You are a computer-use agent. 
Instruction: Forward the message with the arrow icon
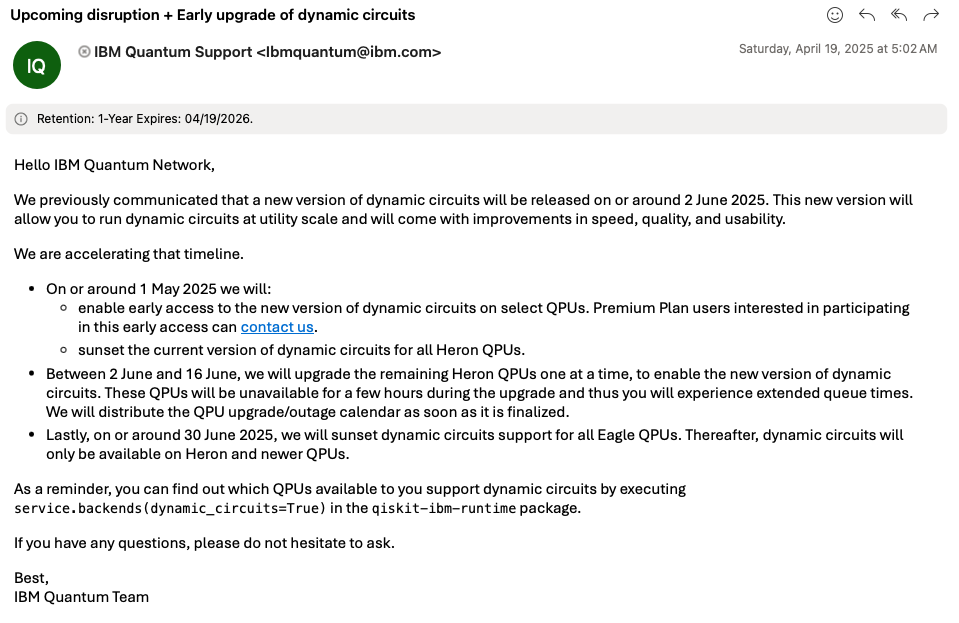point(931,15)
